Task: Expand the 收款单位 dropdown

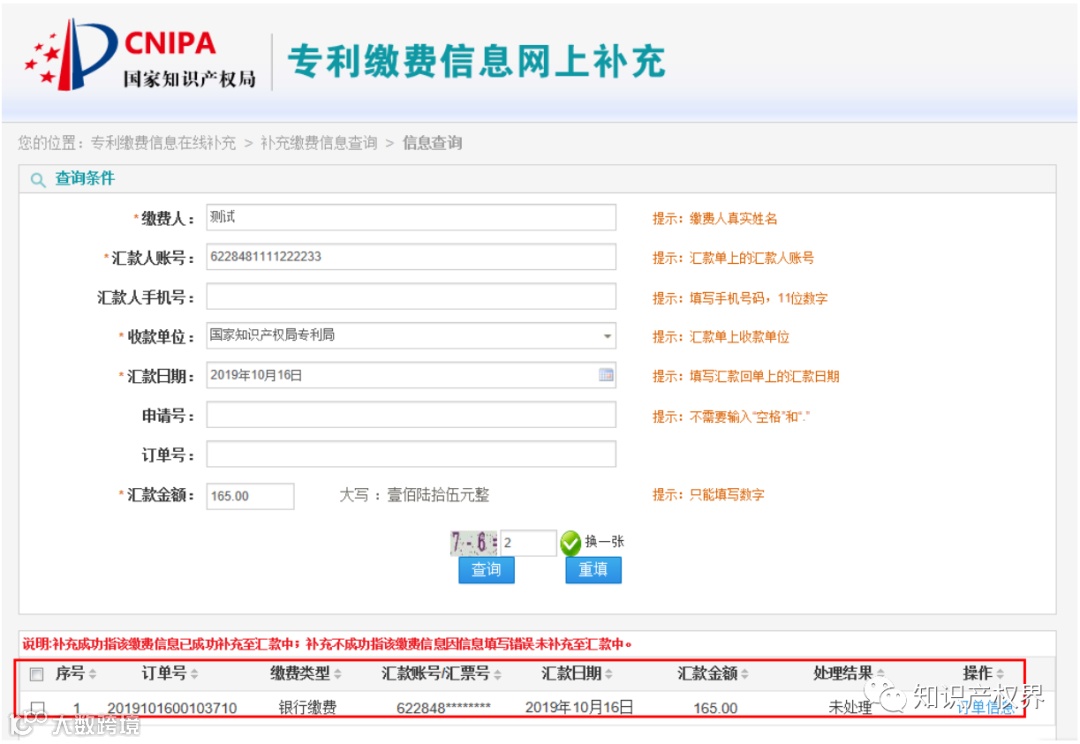Action: (607, 336)
